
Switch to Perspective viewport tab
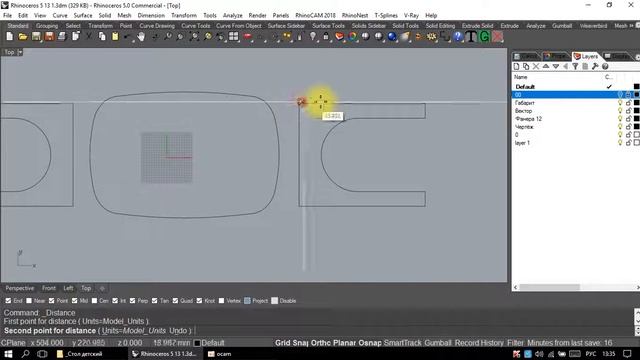[x=20, y=288]
